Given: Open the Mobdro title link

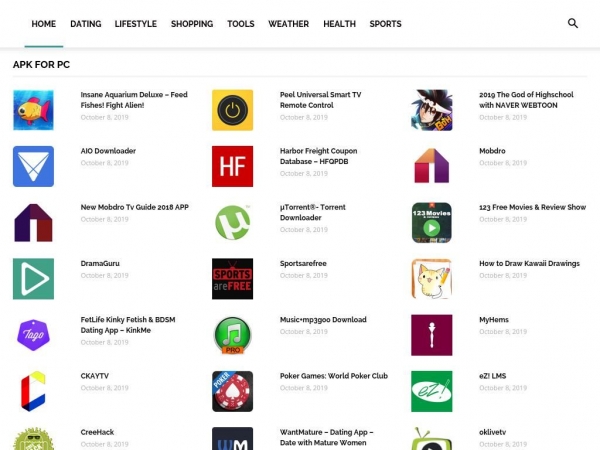Looking at the screenshot, I should click(492, 151).
